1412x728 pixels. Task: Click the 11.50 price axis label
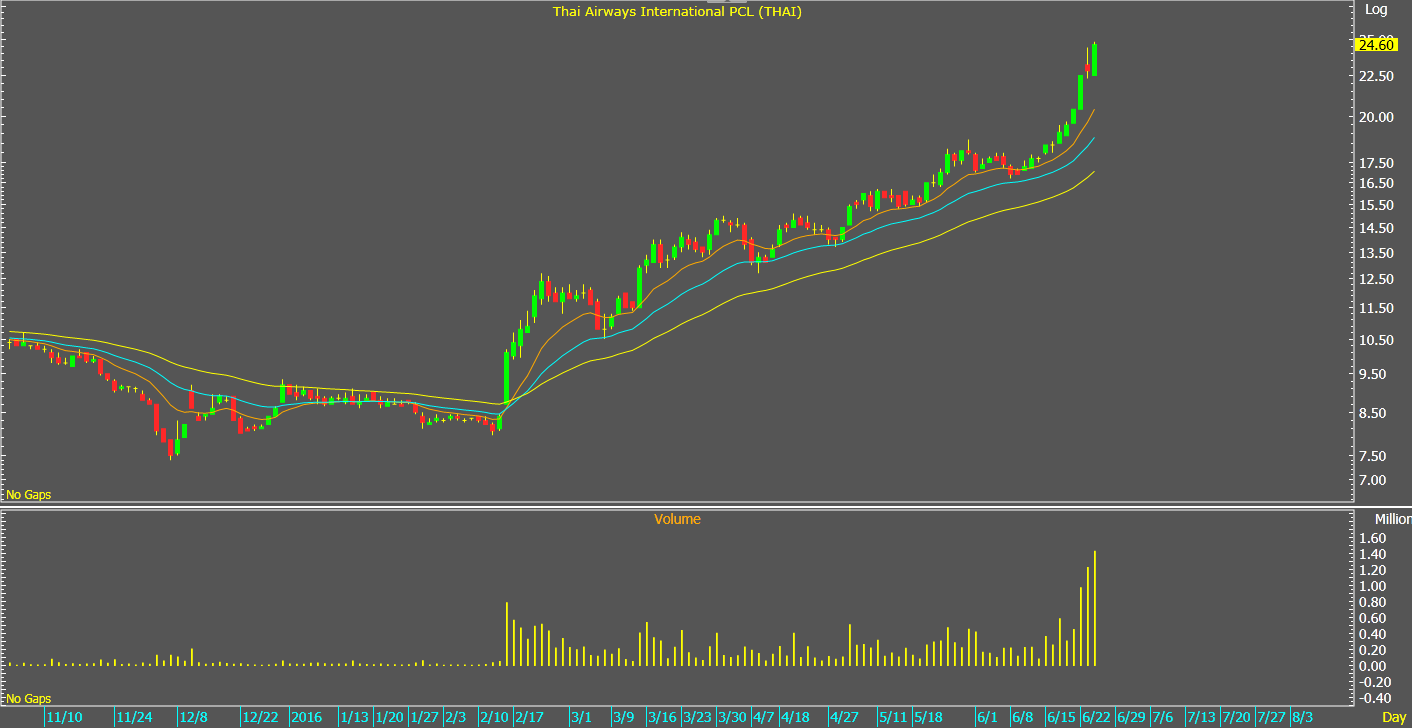pyautogui.click(x=1377, y=309)
